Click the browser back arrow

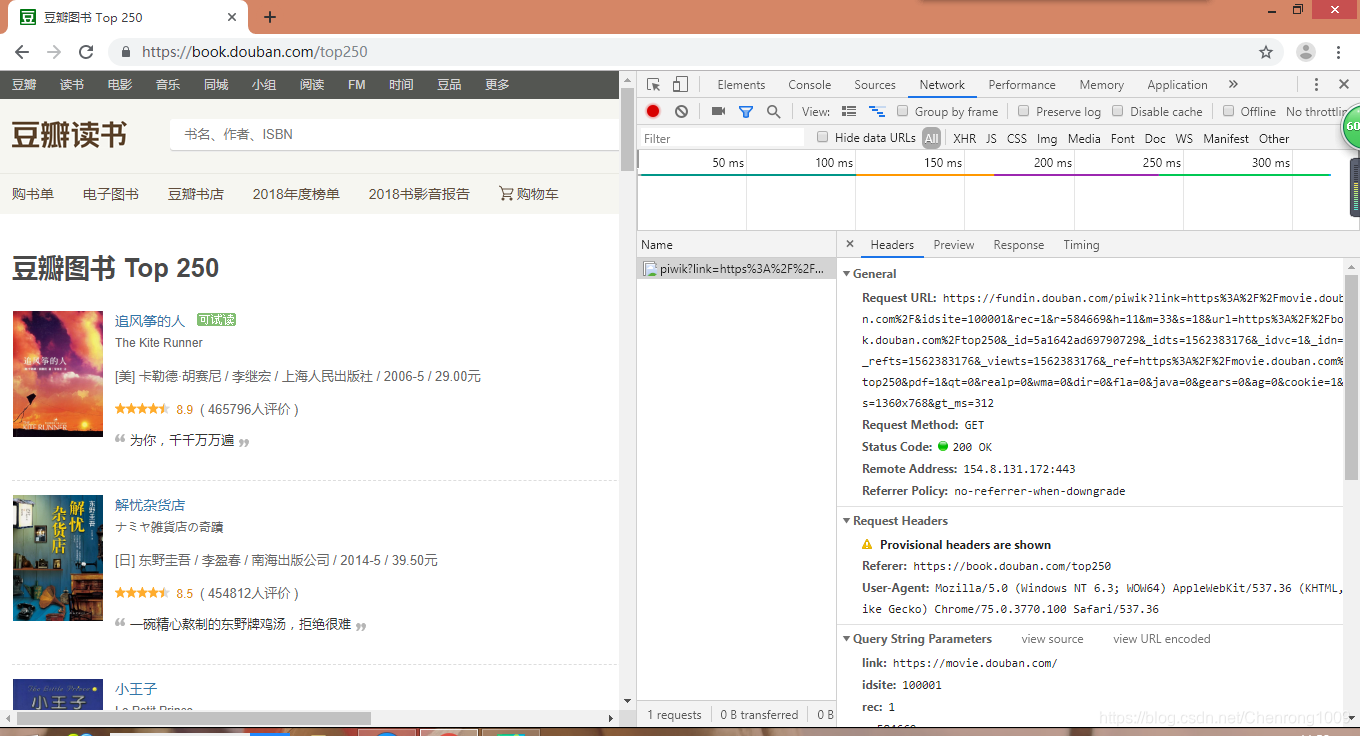pos(22,52)
